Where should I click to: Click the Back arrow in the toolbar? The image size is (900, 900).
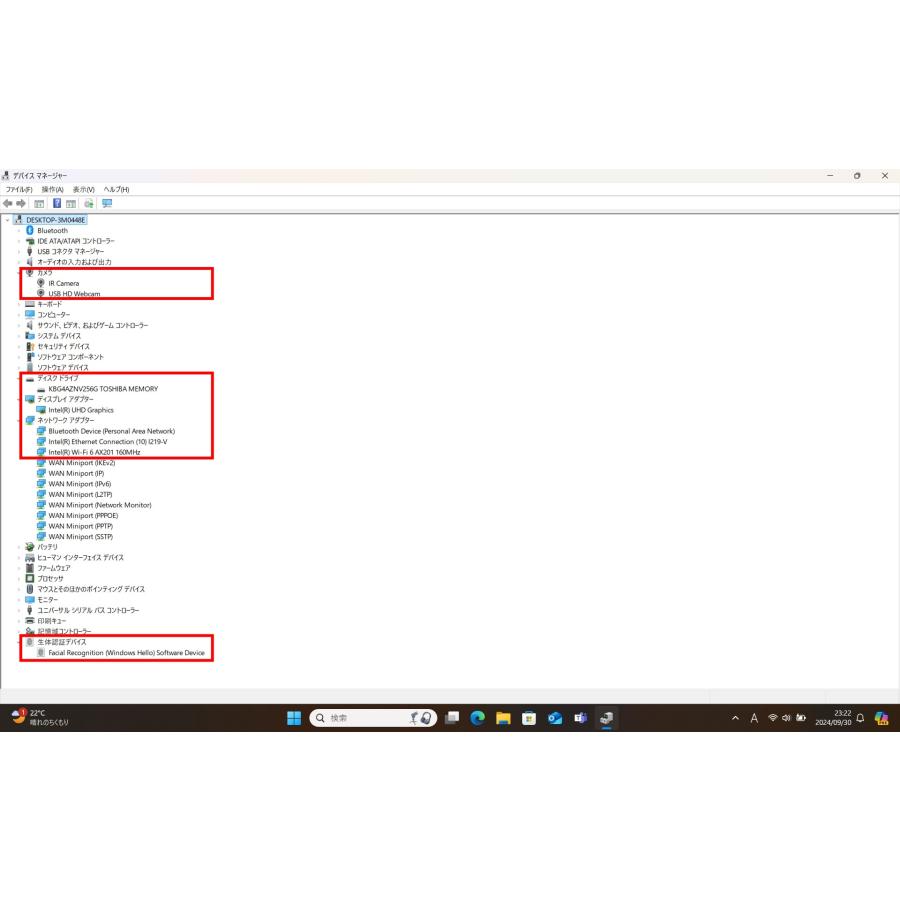7,203
